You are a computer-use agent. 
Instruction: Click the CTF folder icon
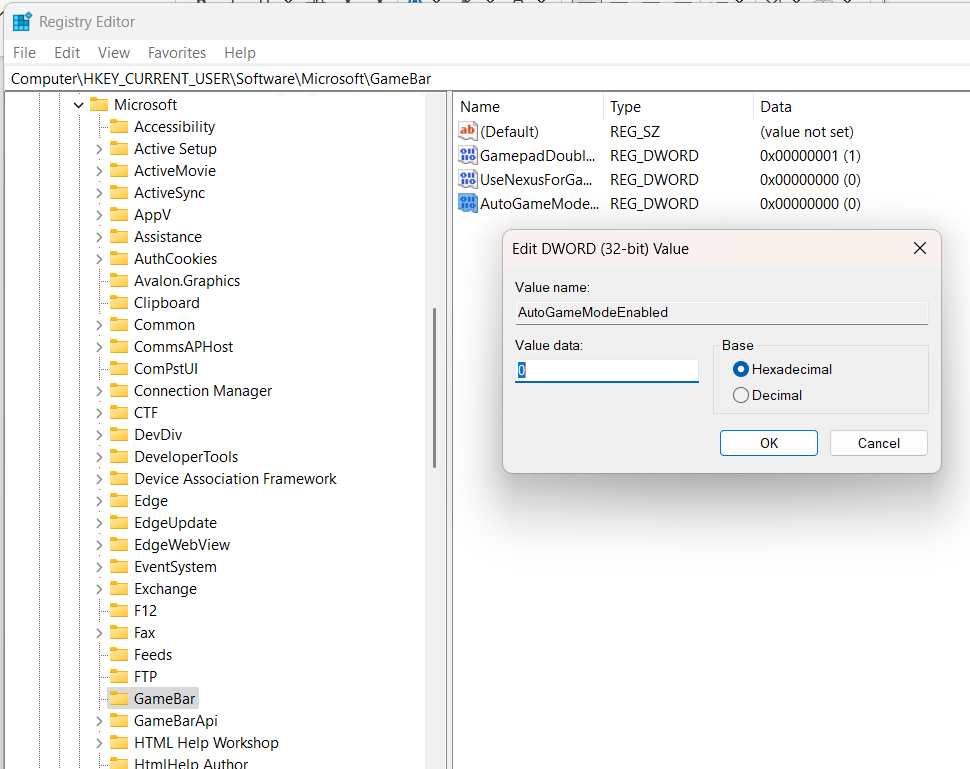(x=119, y=413)
